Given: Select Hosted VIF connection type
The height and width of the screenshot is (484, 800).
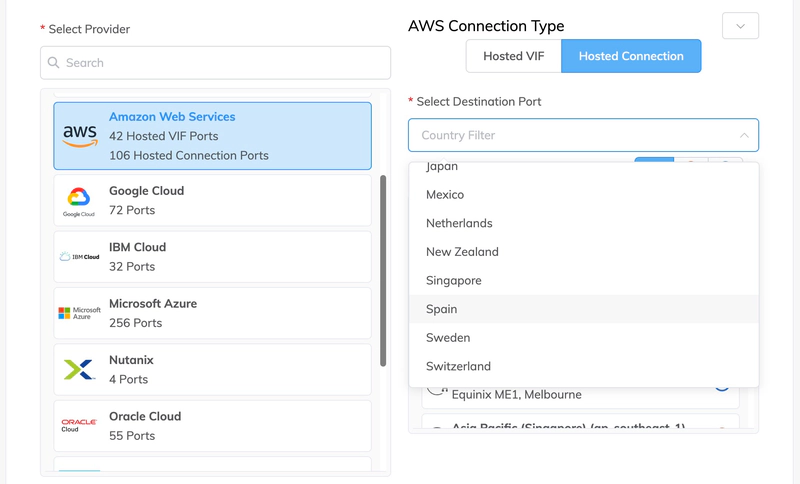Looking at the screenshot, I should [x=514, y=56].
